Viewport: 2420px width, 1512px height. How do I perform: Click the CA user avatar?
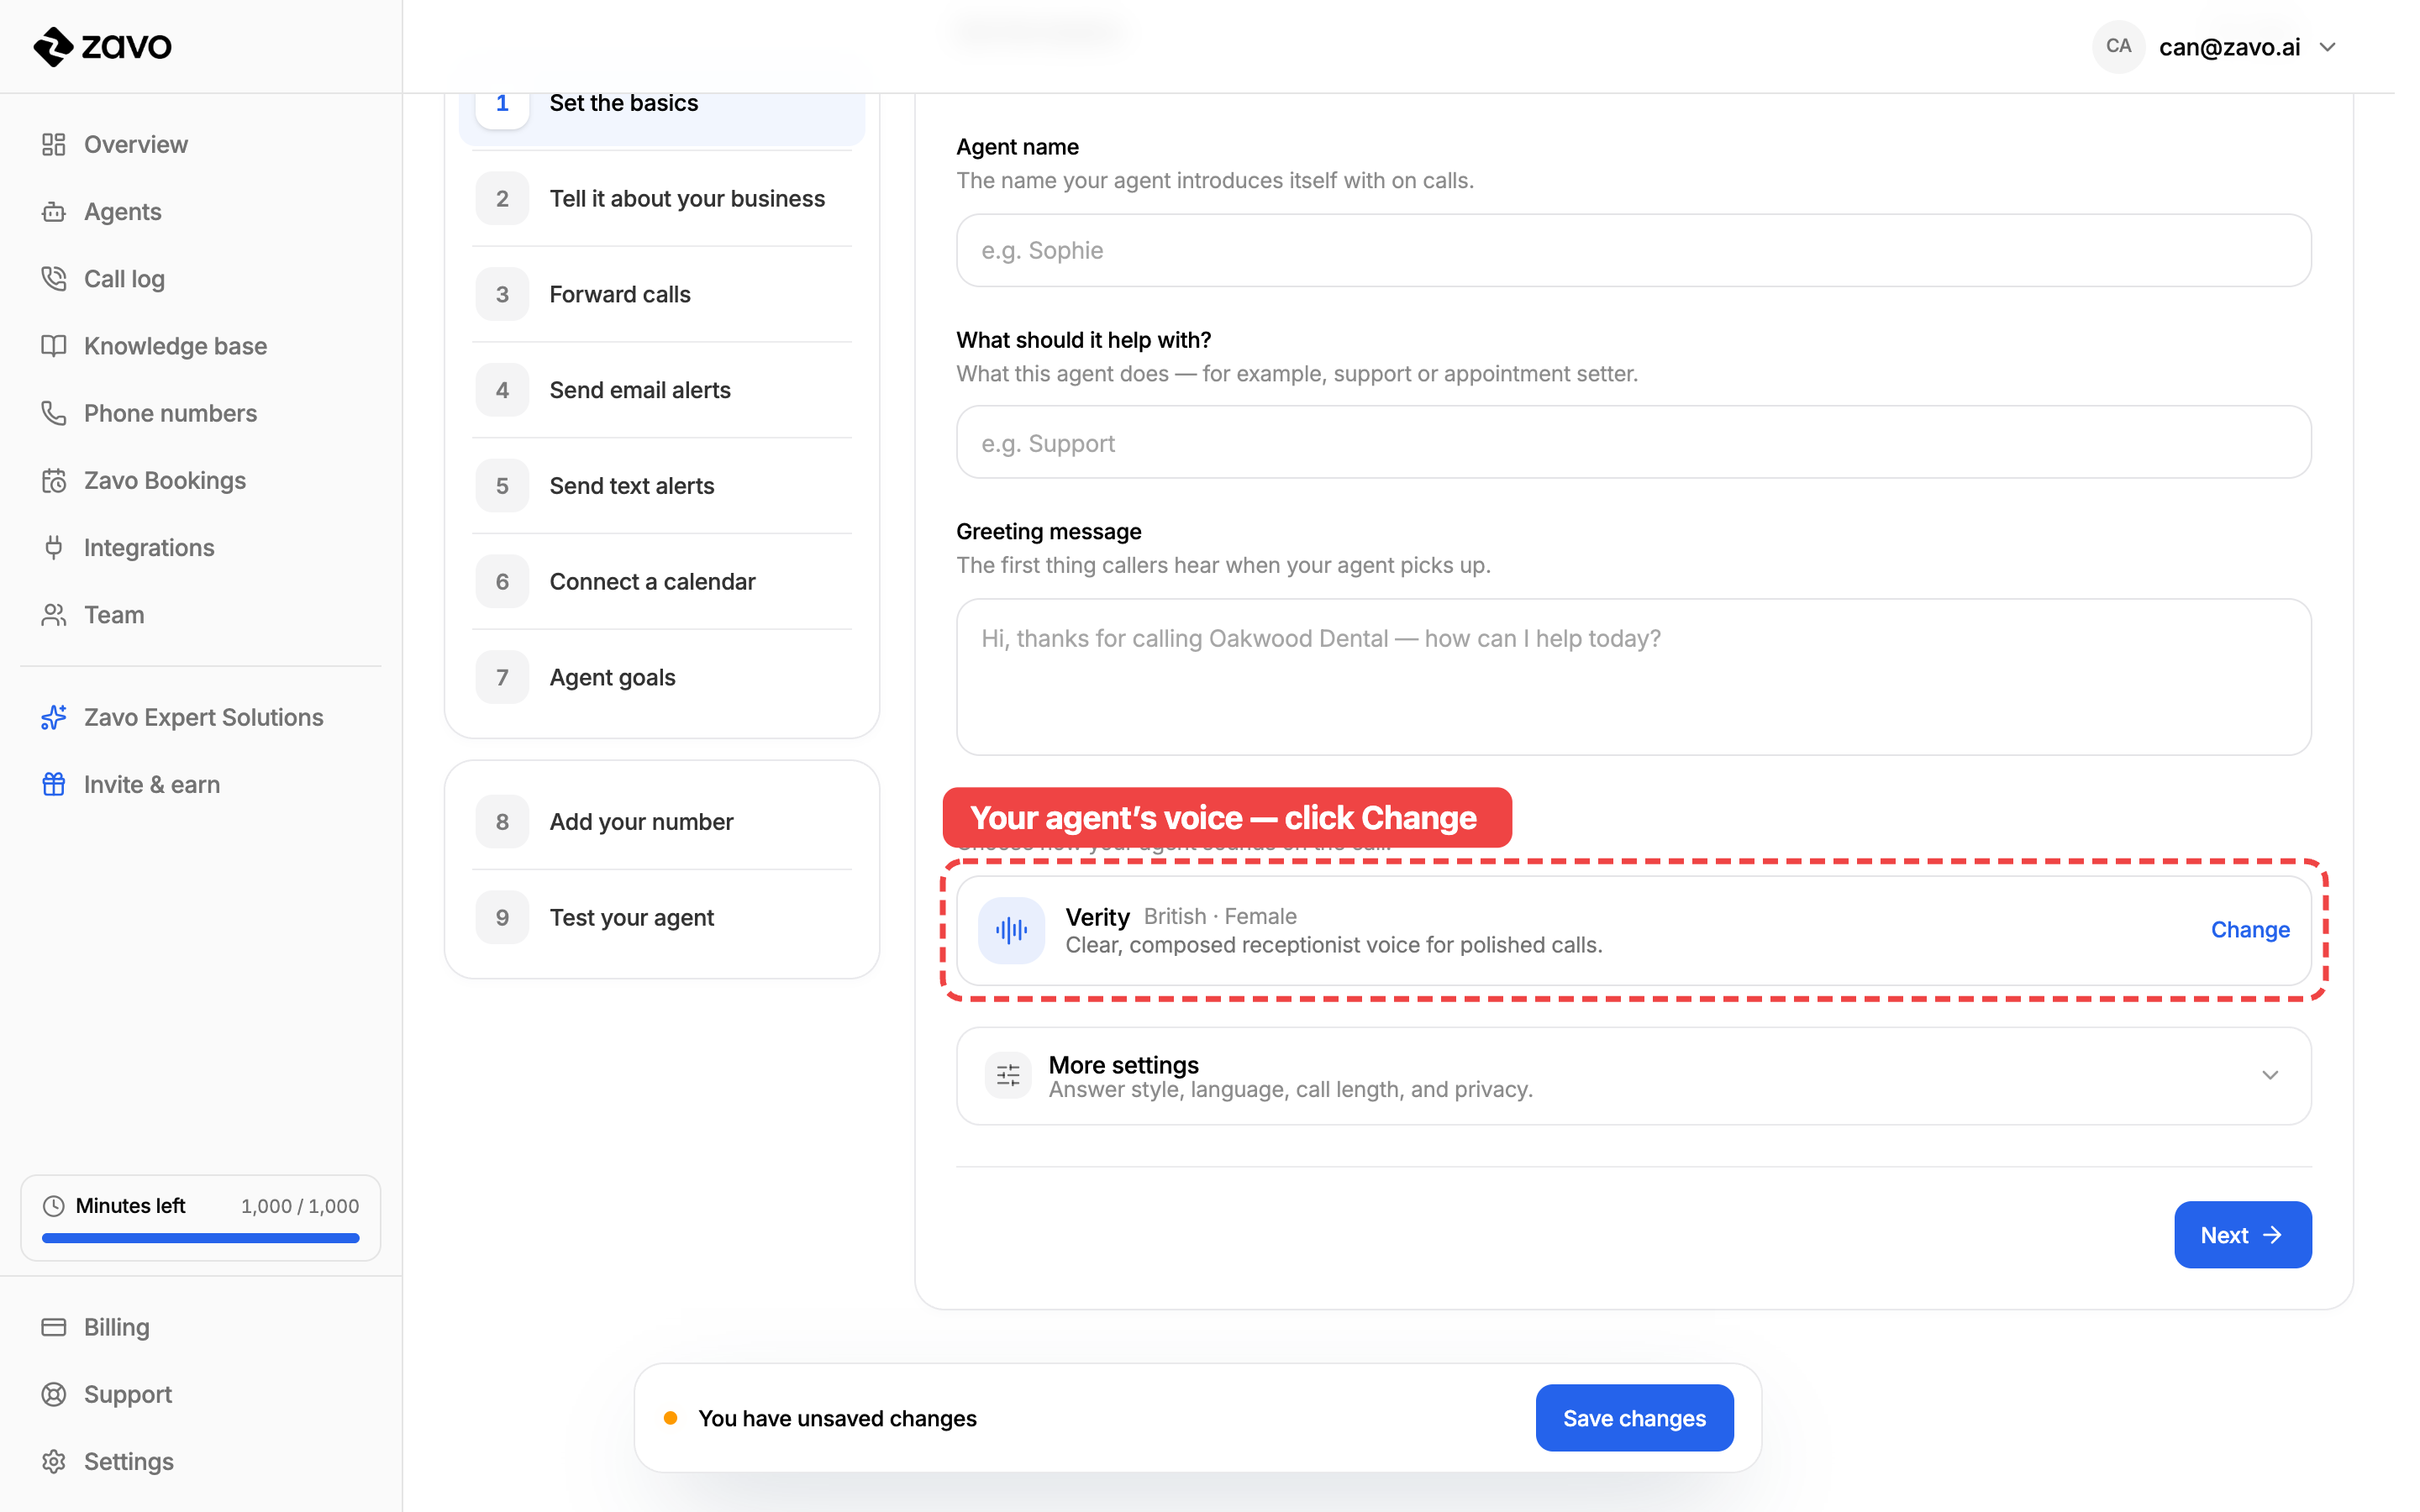[2118, 46]
